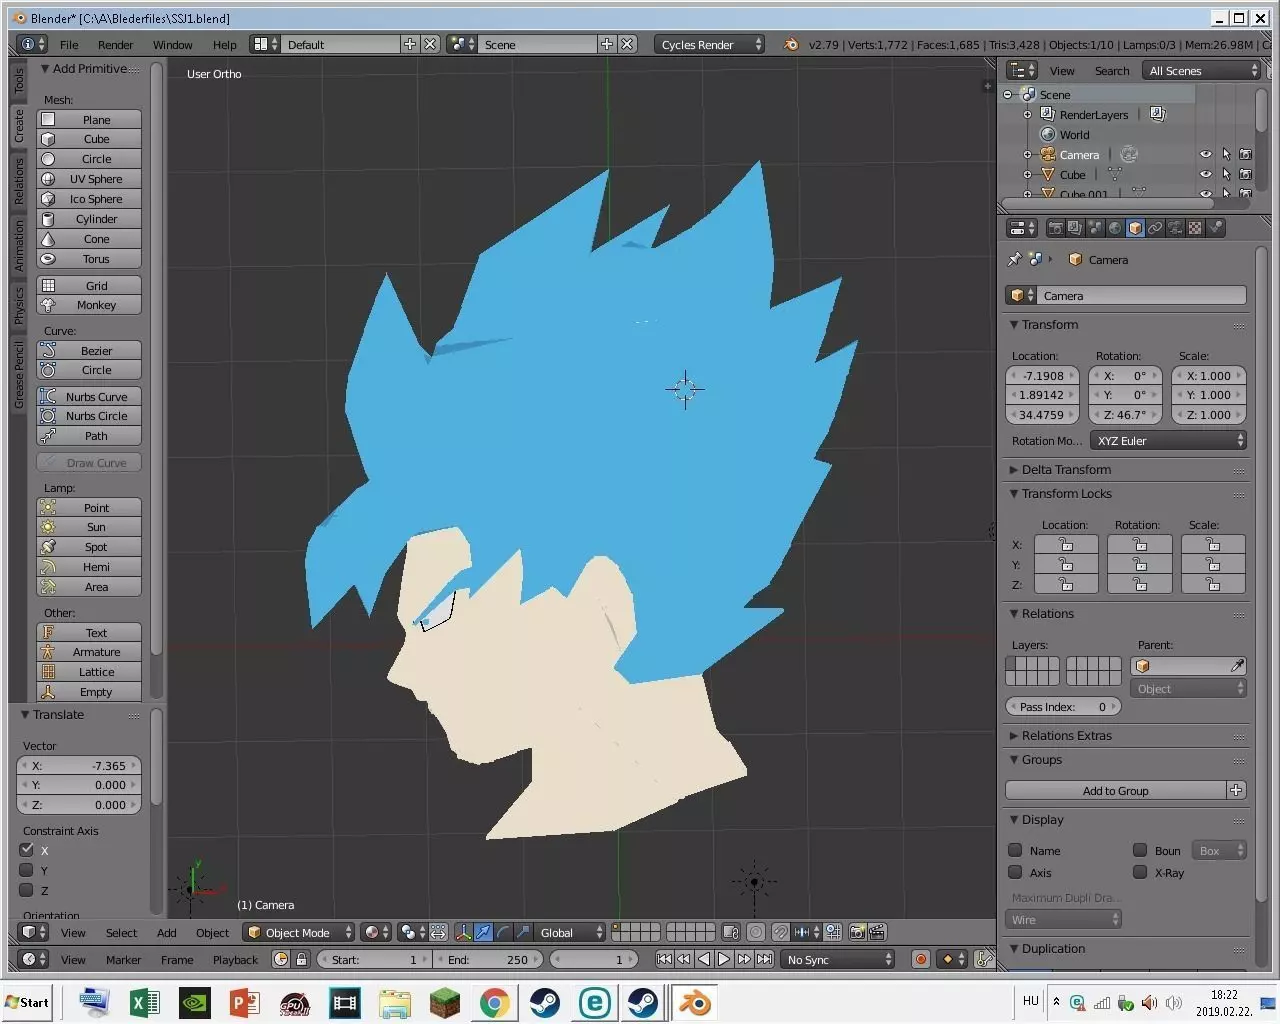This screenshot has width=1280, height=1024.
Task: Play the animation in reverse
Action: click(704, 959)
